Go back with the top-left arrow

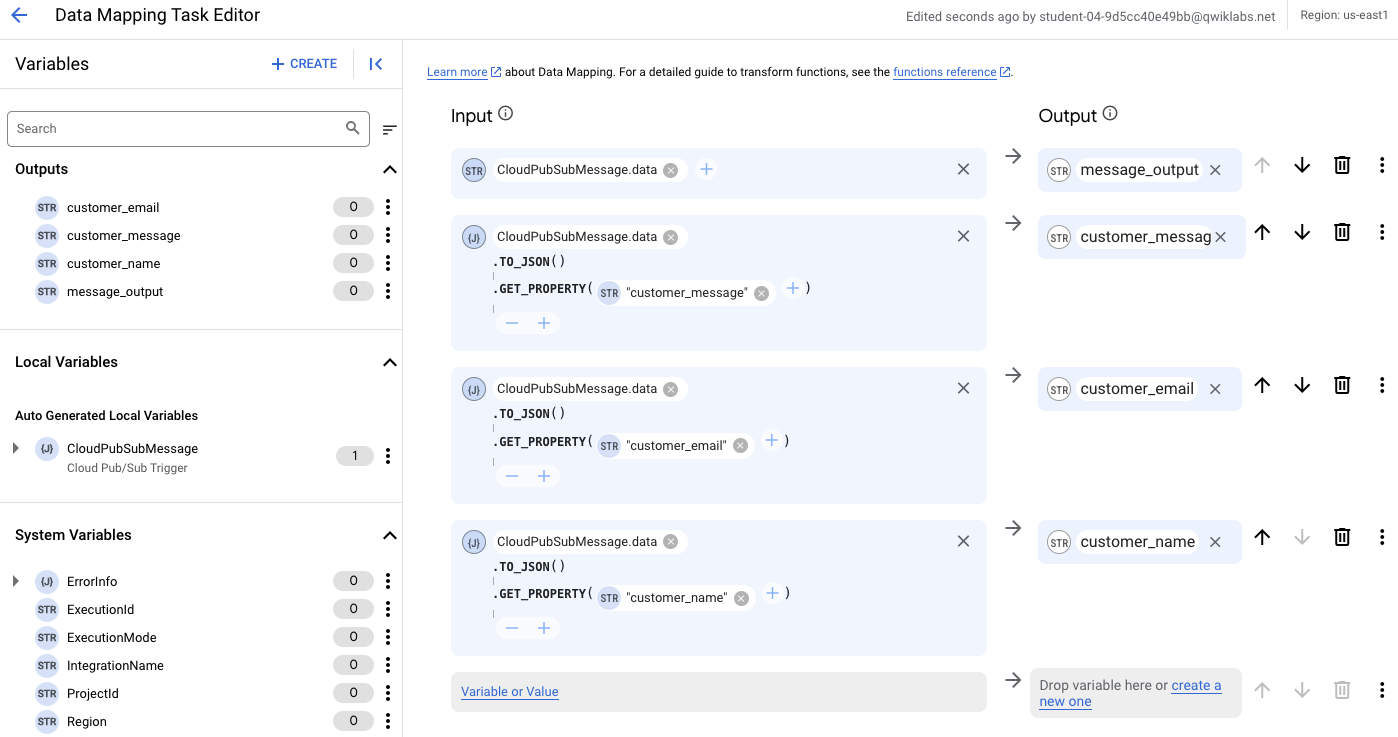[19, 16]
